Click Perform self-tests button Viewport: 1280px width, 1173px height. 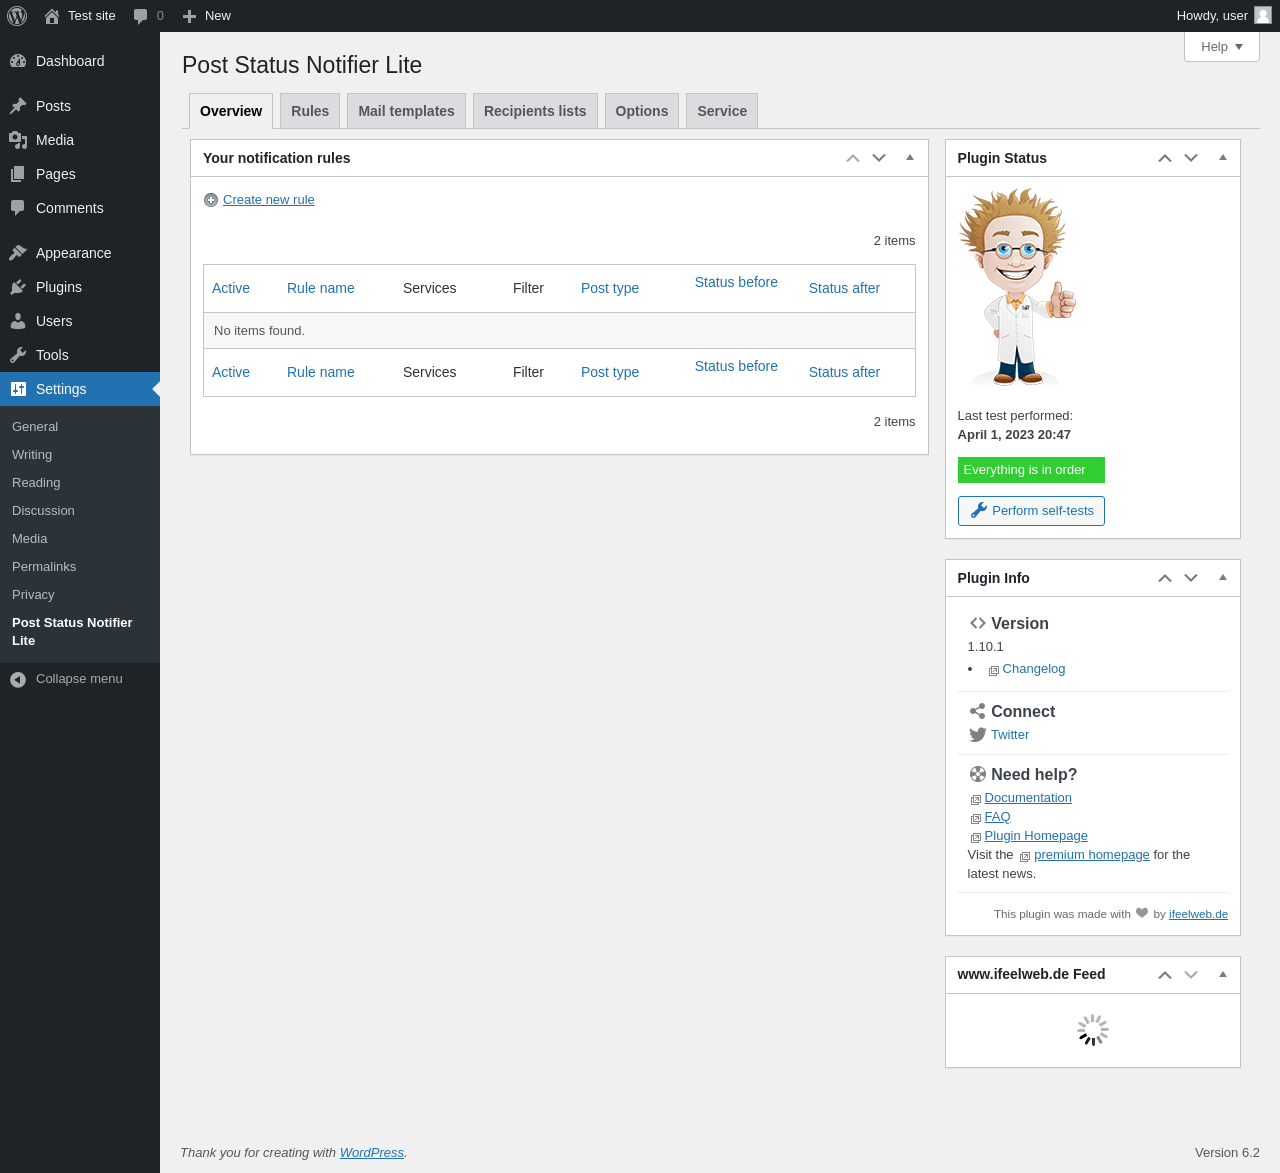[x=1031, y=511]
